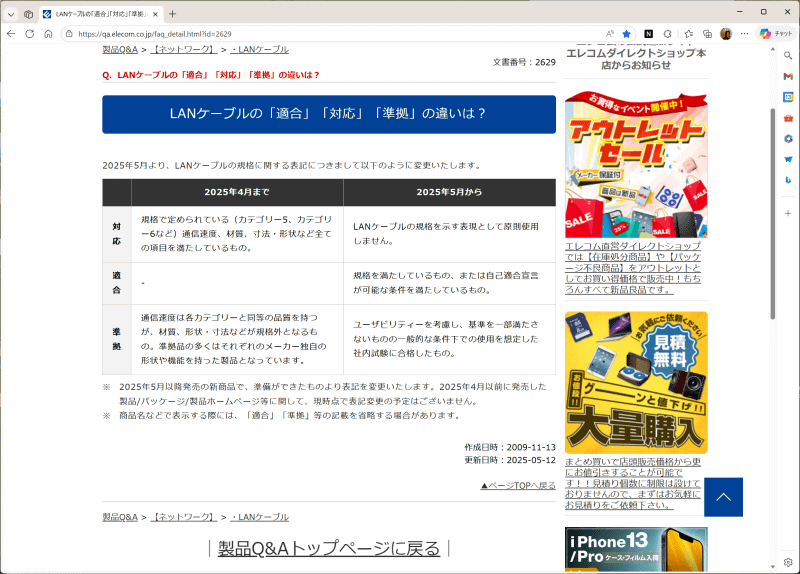Open the アウトレットセール banner image

coord(636,165)
